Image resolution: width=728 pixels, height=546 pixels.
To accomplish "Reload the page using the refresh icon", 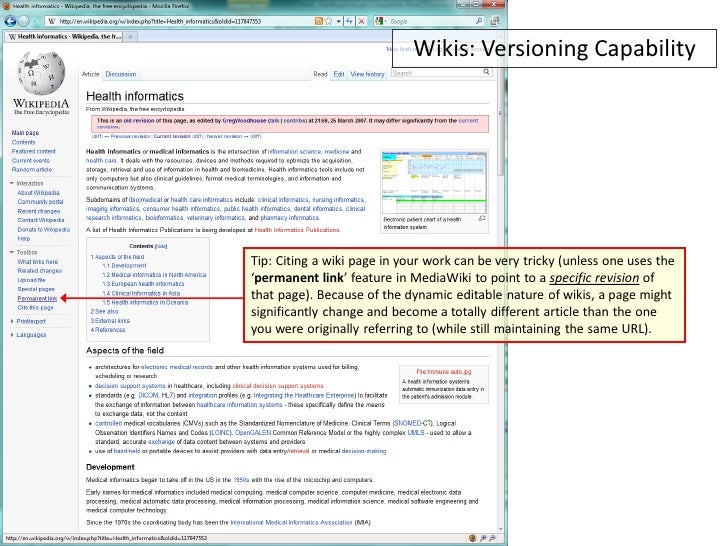I will (x=349, y=21).
